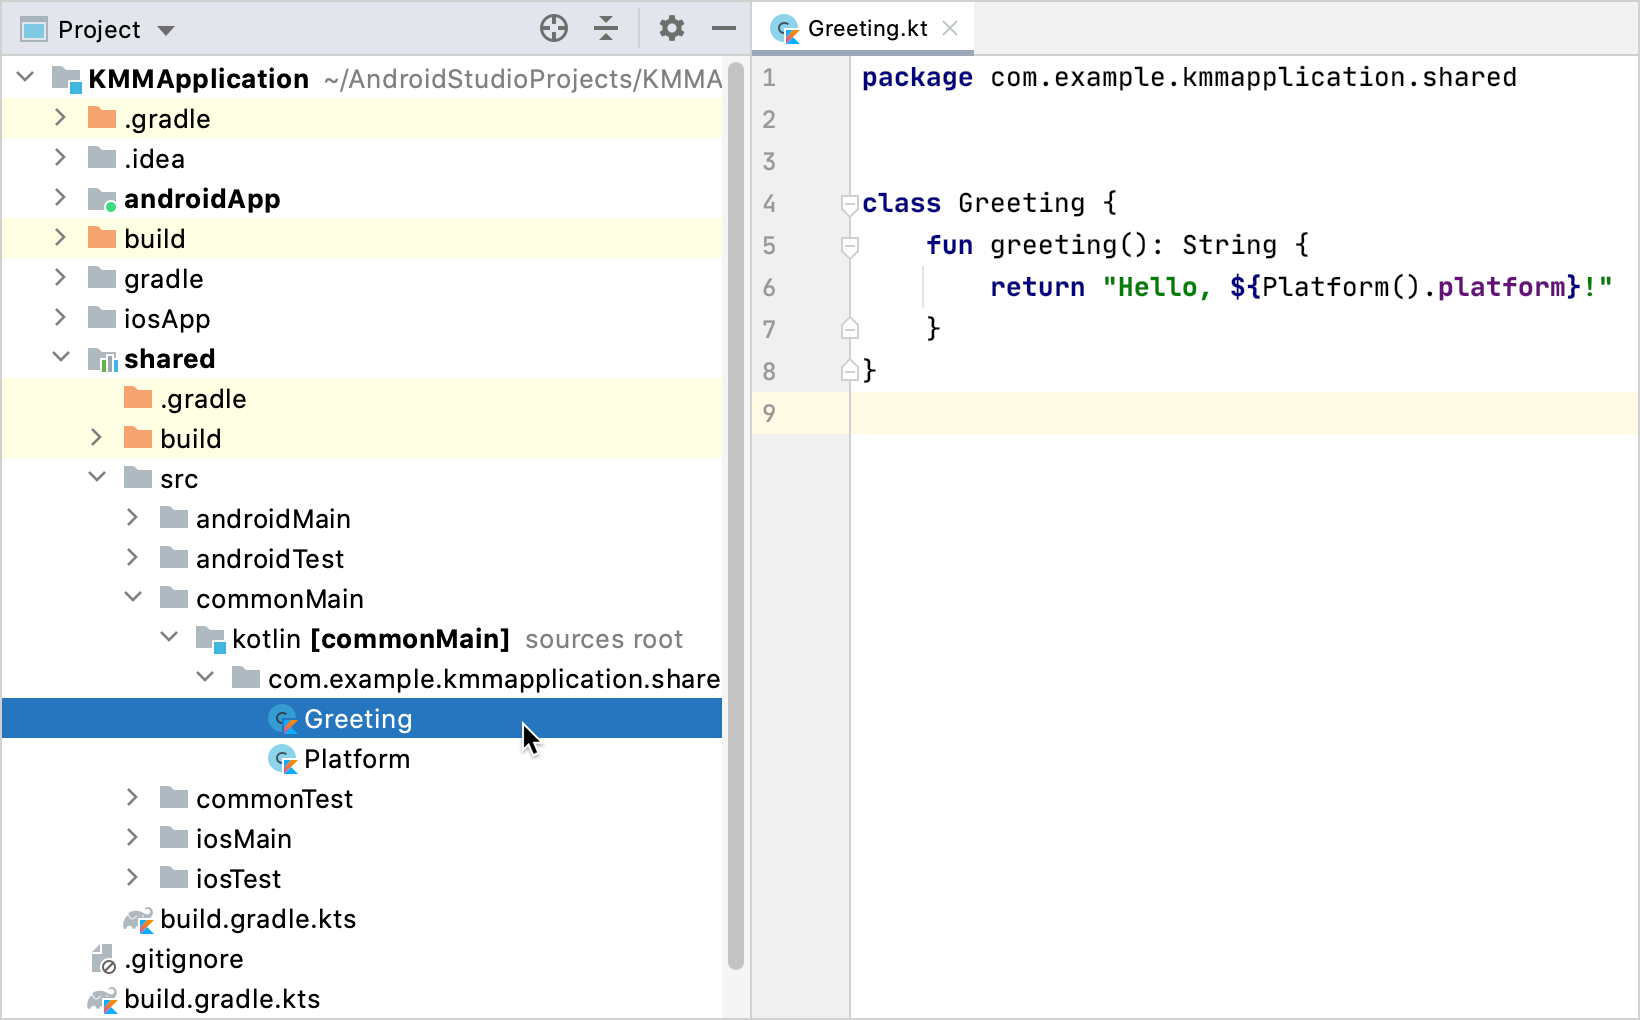Select the iosApp folder row

[362, 319]
